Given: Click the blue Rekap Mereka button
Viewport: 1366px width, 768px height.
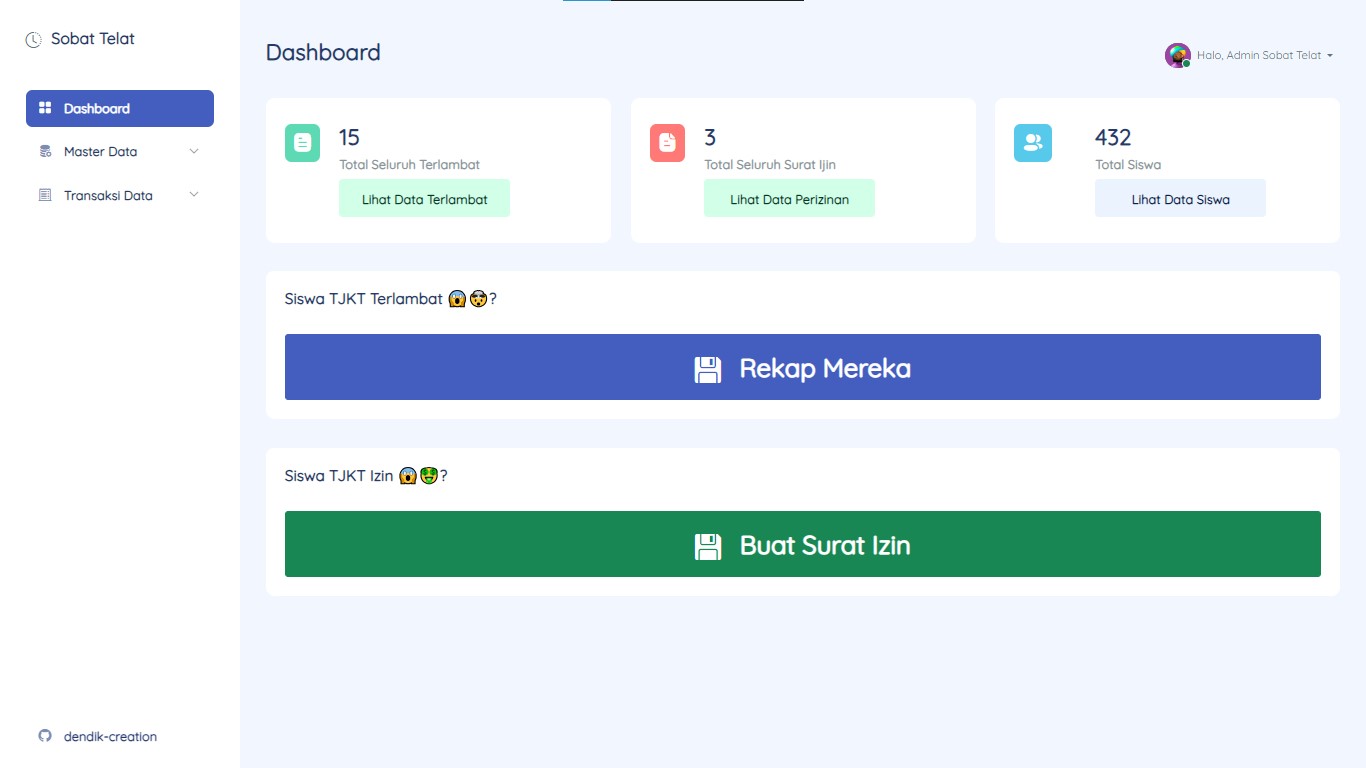Looking at the screenshot, I should click(802, 367).
